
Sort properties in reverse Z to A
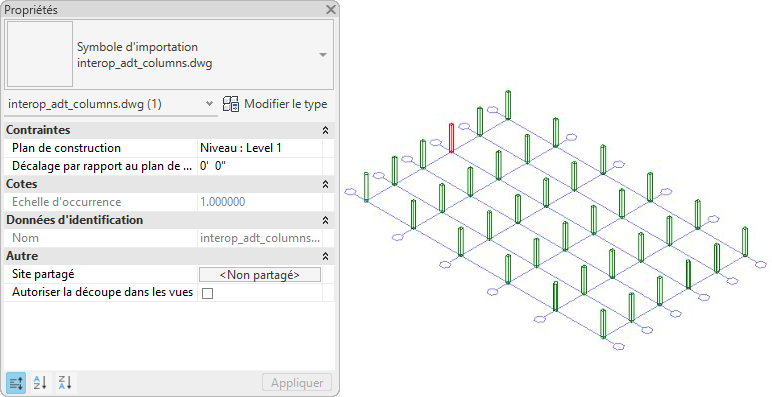[x=65, y=382]
